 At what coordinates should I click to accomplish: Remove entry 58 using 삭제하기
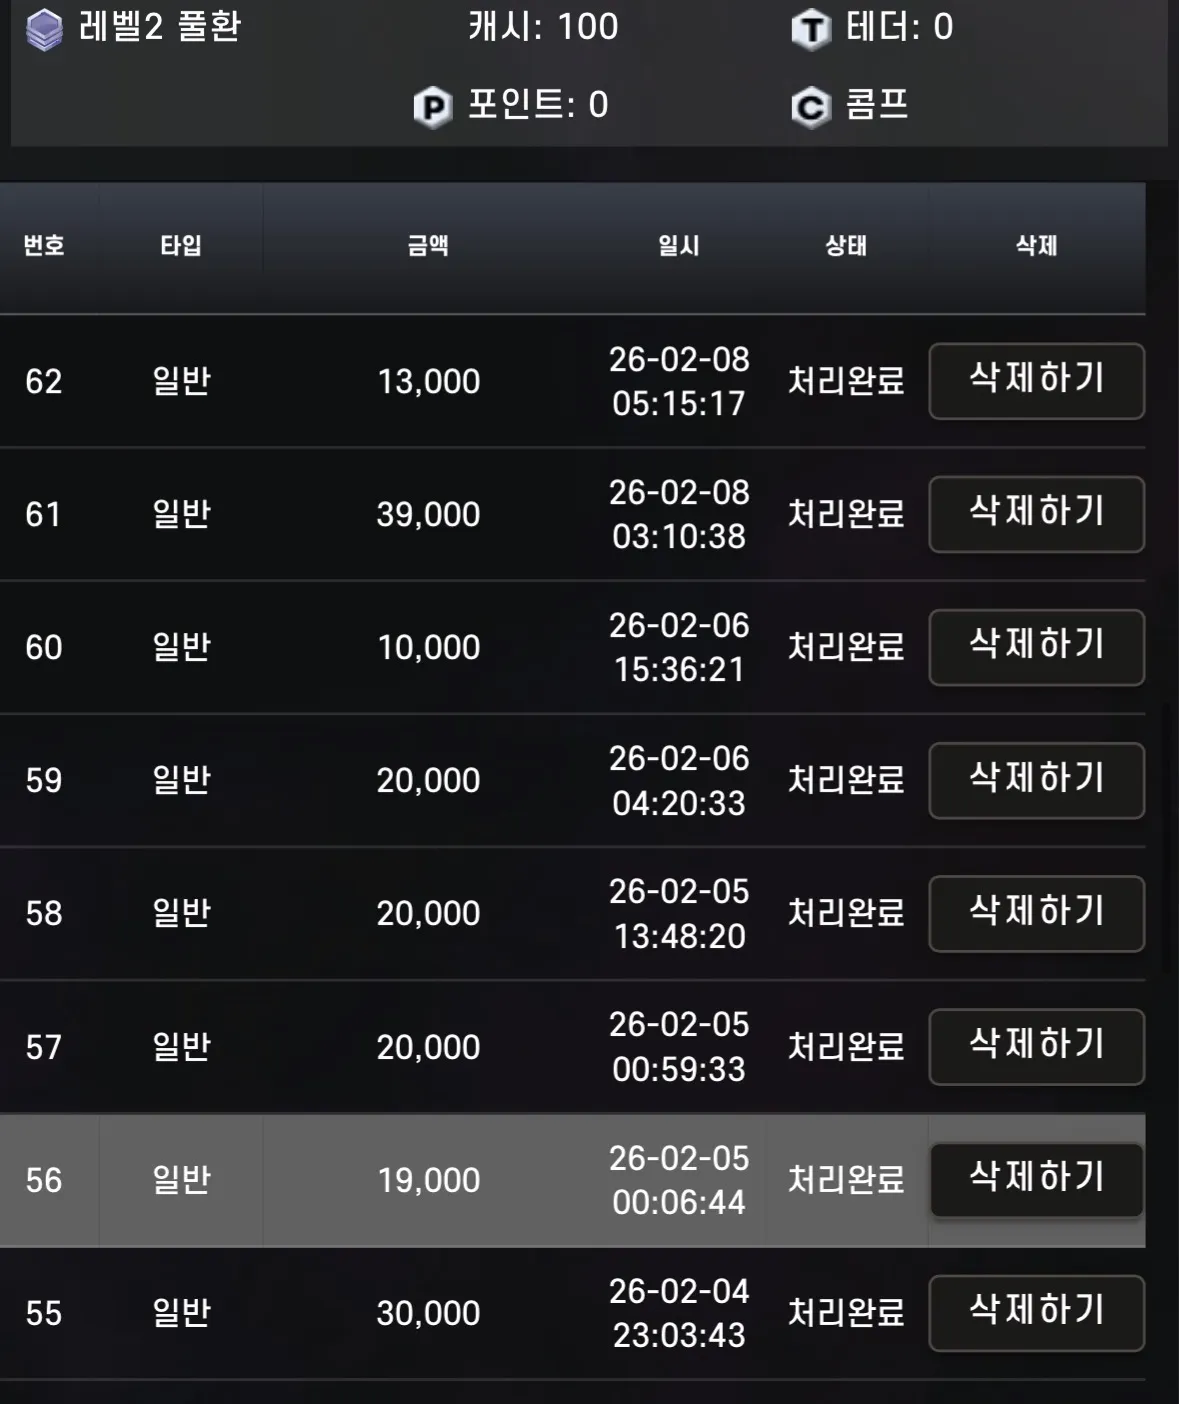[1036, 913]
